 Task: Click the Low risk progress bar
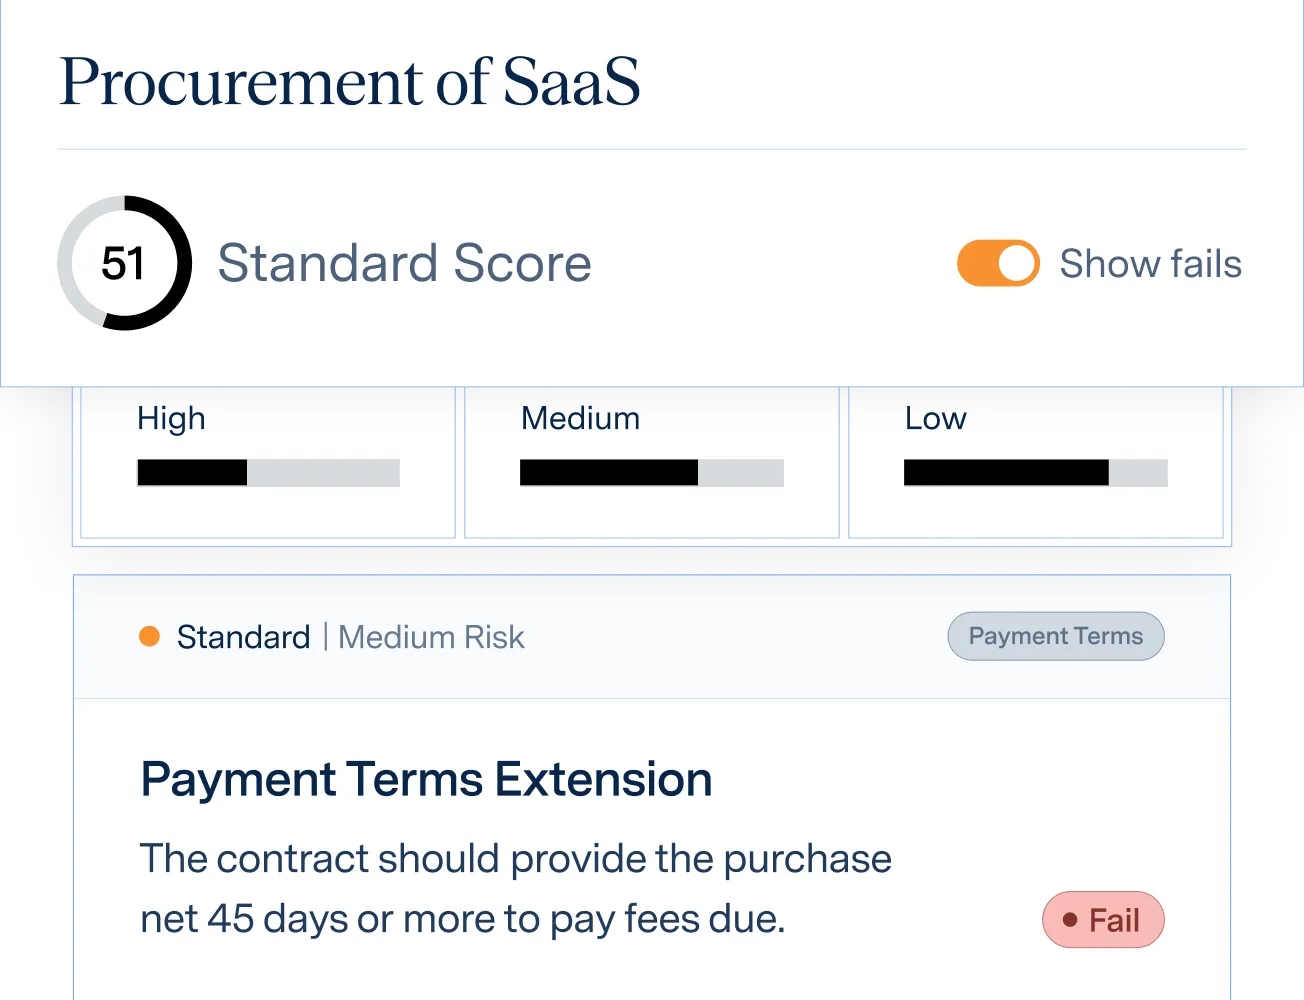[1036, 473]
